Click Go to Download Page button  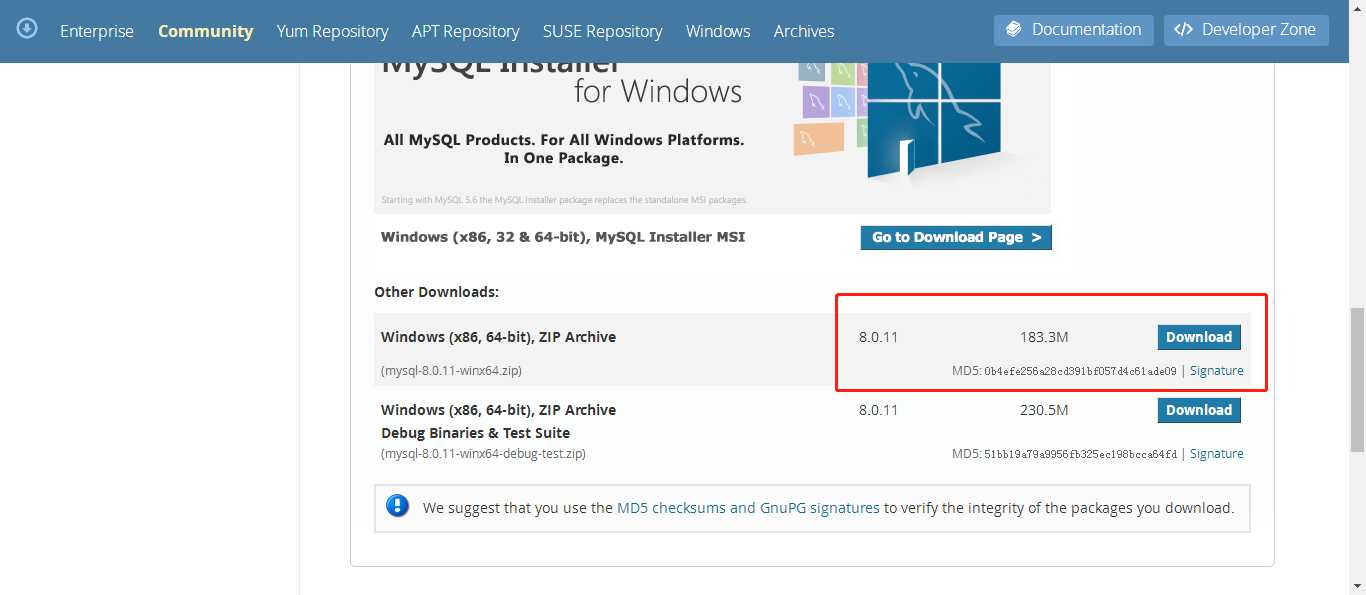(x=956, y=237)
